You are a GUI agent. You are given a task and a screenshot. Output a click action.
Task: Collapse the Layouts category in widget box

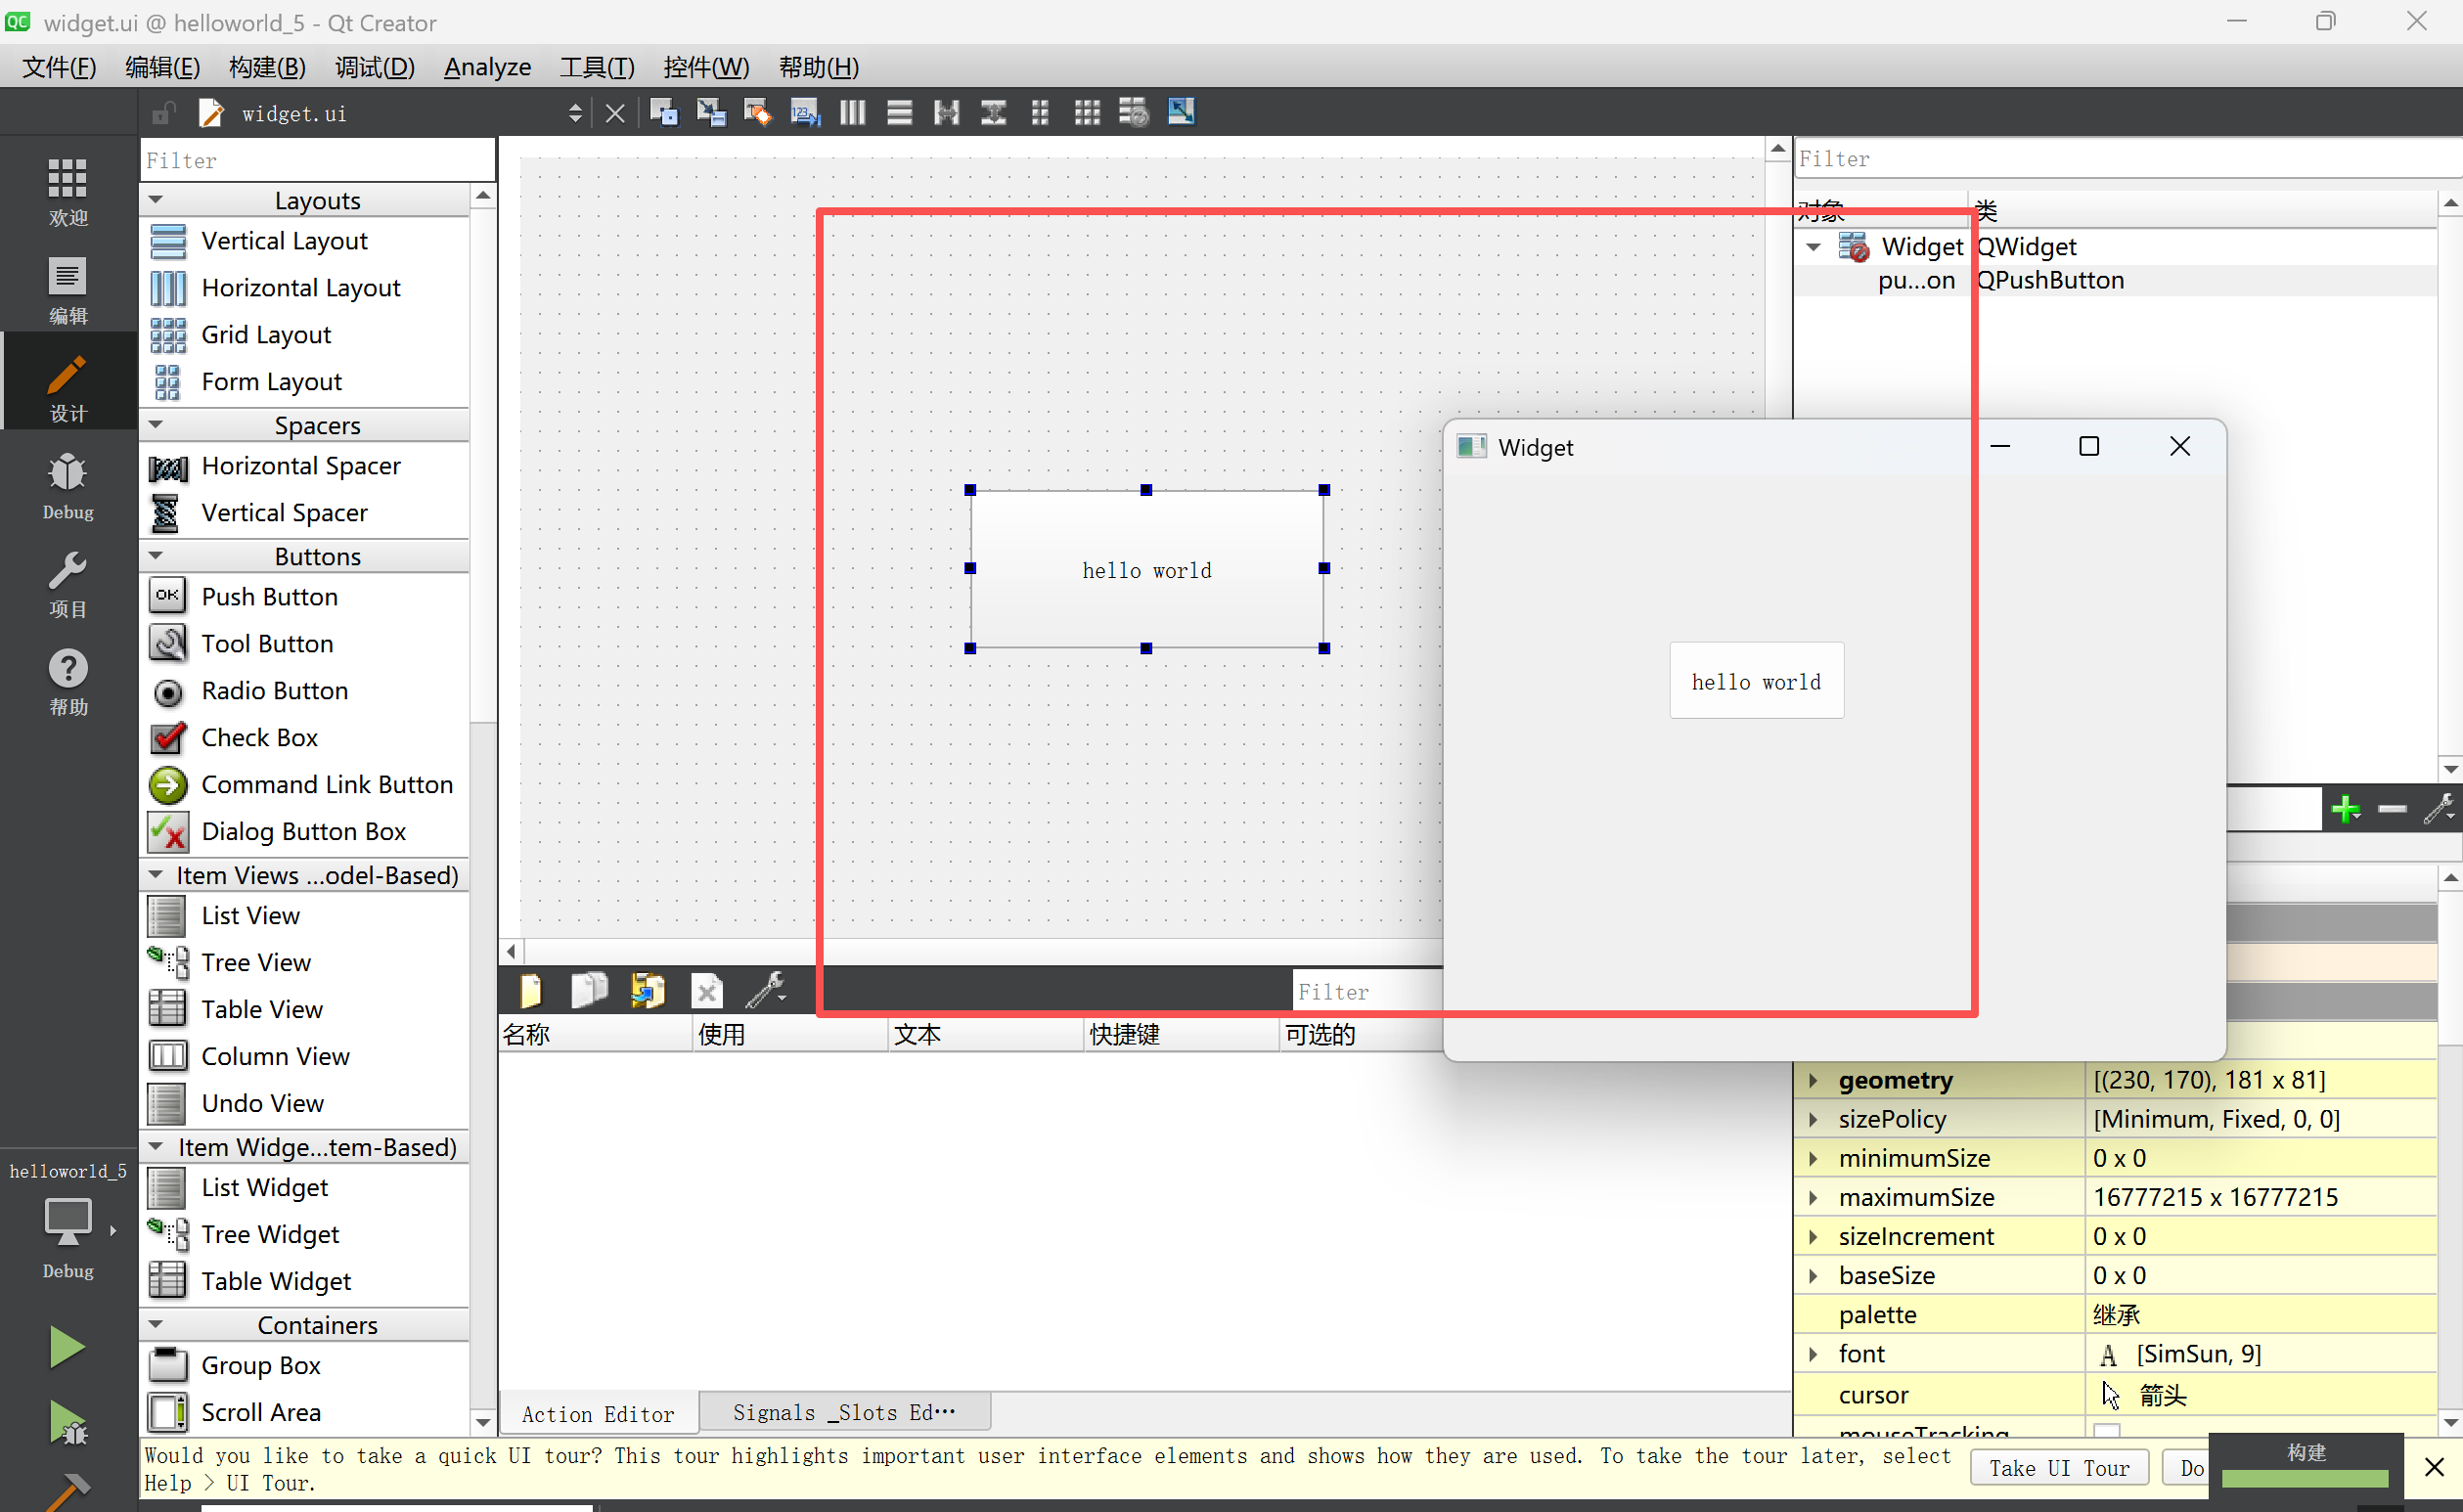pyautogui.click(x=156, y=200)
